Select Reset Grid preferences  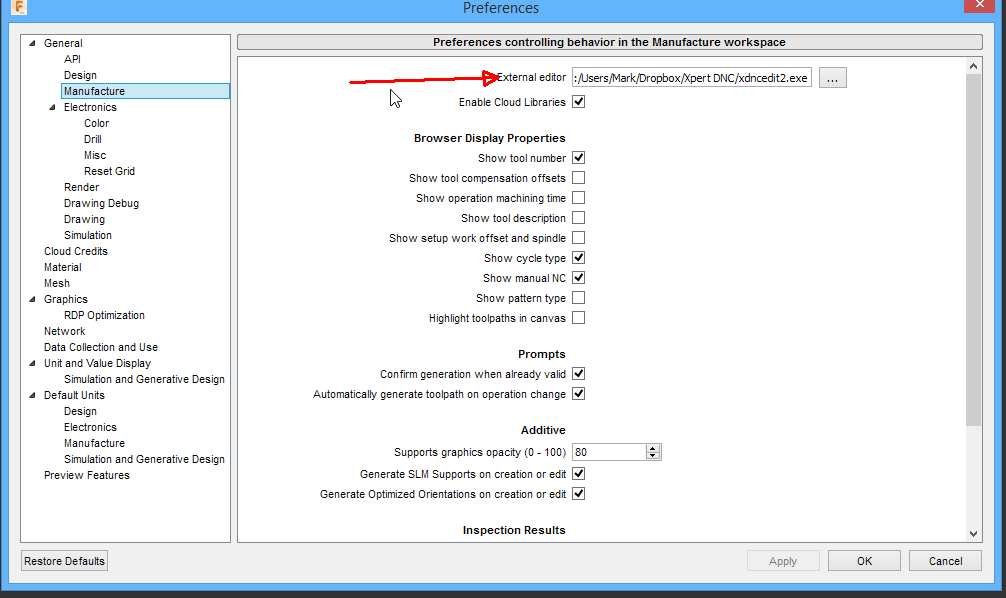pyautogui.click(x=109, y=171)
